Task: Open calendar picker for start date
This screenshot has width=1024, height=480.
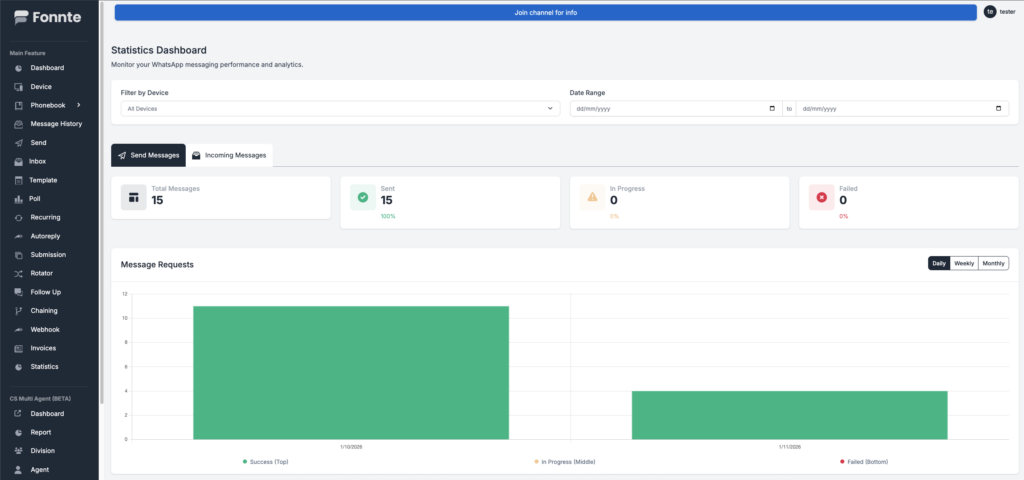Action: pos(771,108)
